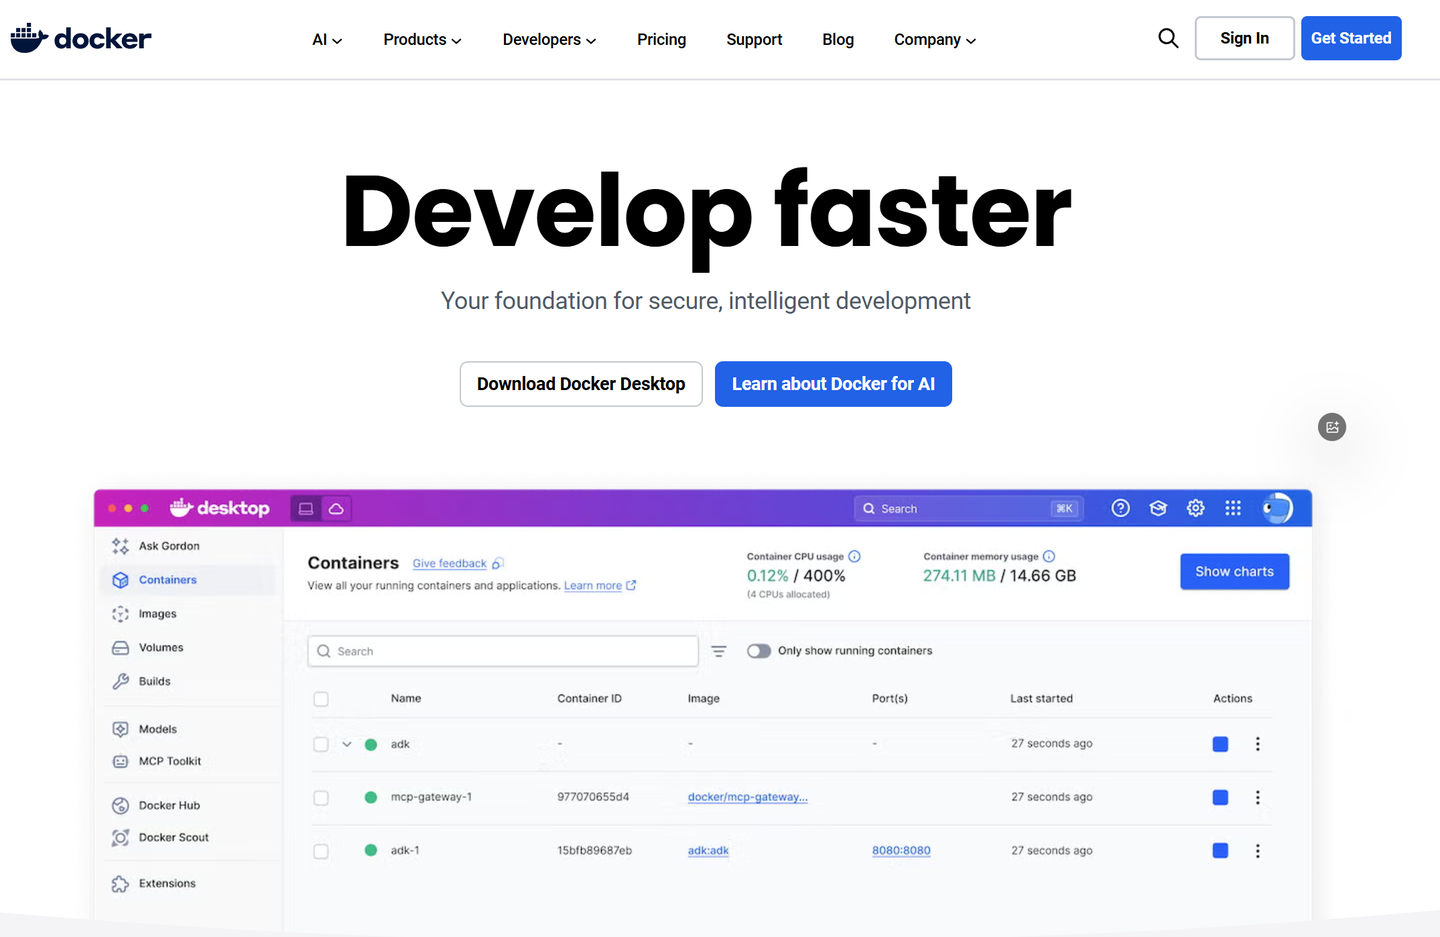Click the help question mark icon
The image size is (1440, 937).
(1121, 508)
